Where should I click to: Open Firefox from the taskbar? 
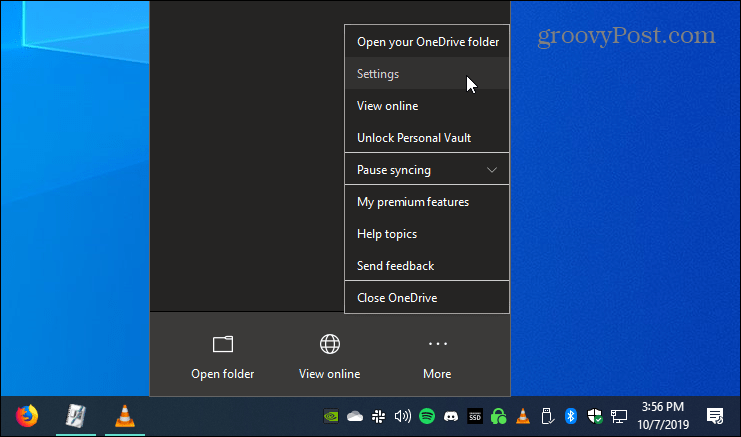(x=27, y=416)
